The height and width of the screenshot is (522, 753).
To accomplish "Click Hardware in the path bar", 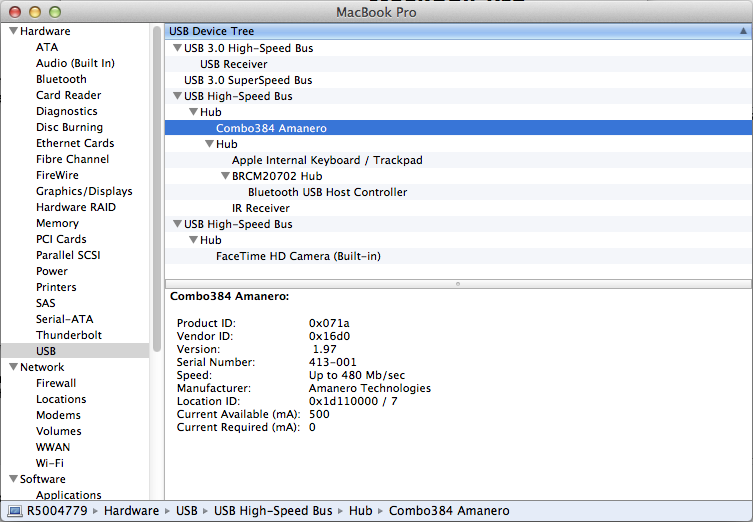I will pyautogui.click(x=131, y=510).
